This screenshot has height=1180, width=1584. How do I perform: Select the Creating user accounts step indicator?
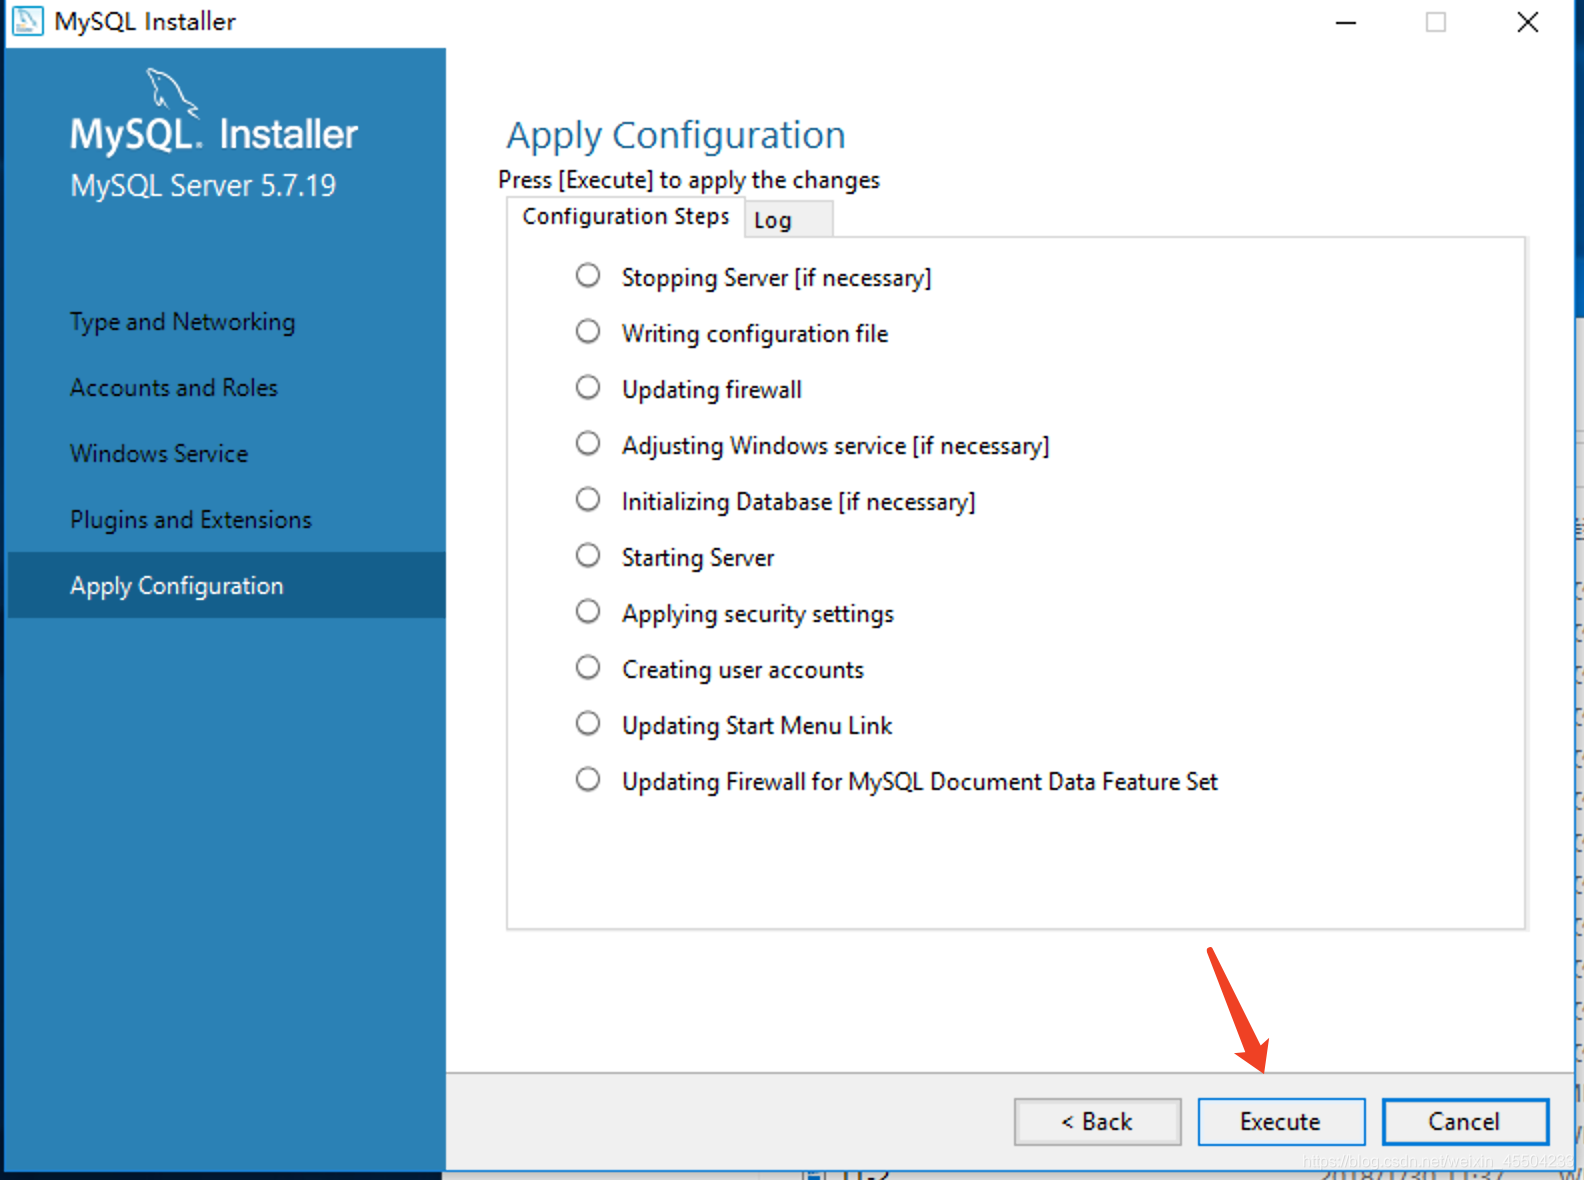[588, 667]
